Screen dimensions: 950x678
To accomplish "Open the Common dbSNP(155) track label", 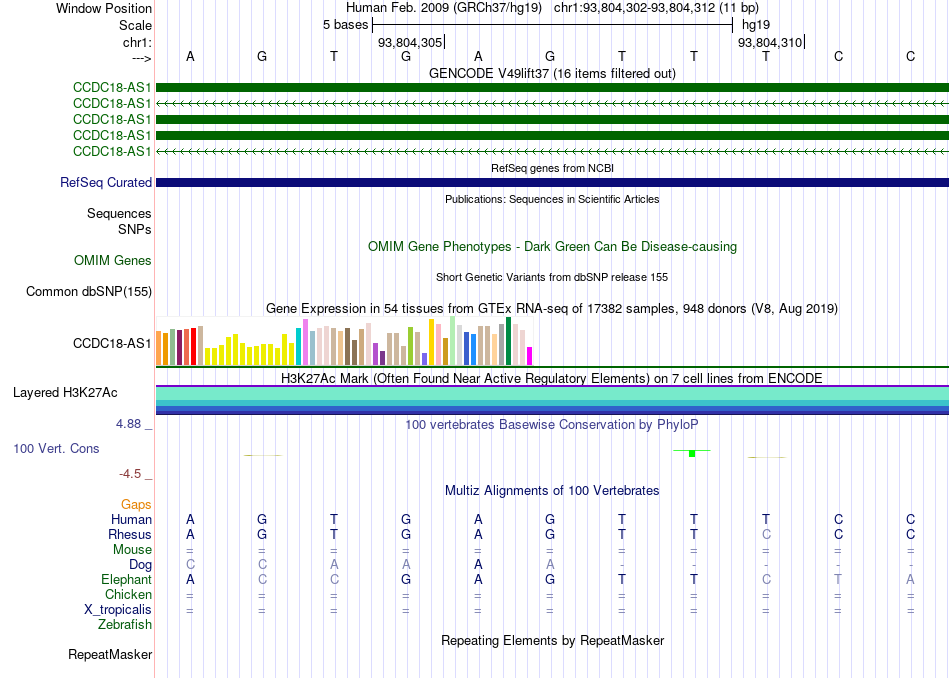I will pos(88,291).
